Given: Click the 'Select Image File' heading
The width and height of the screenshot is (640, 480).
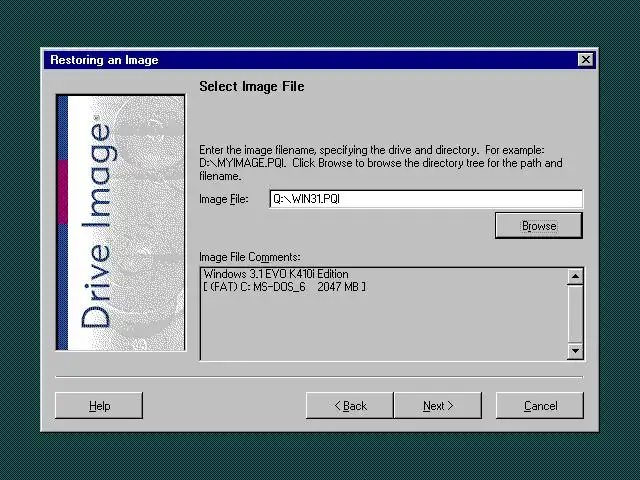Looking at the screenshot, I should [251, 87].
